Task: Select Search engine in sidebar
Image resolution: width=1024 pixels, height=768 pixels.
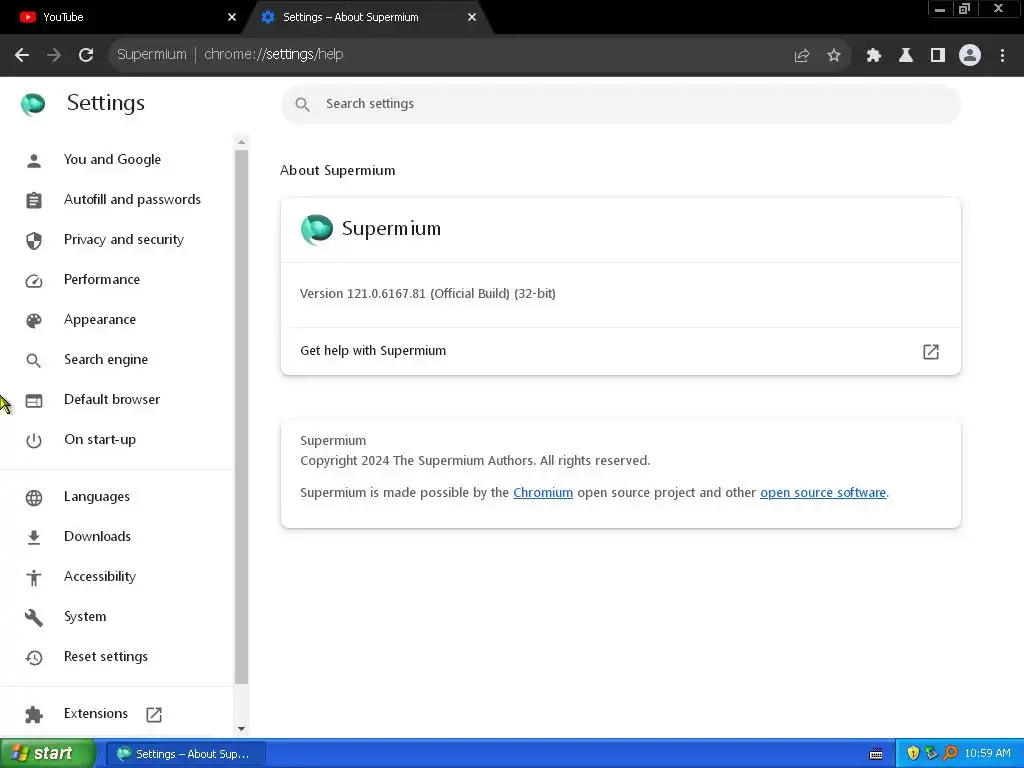Action: point(106,359)
